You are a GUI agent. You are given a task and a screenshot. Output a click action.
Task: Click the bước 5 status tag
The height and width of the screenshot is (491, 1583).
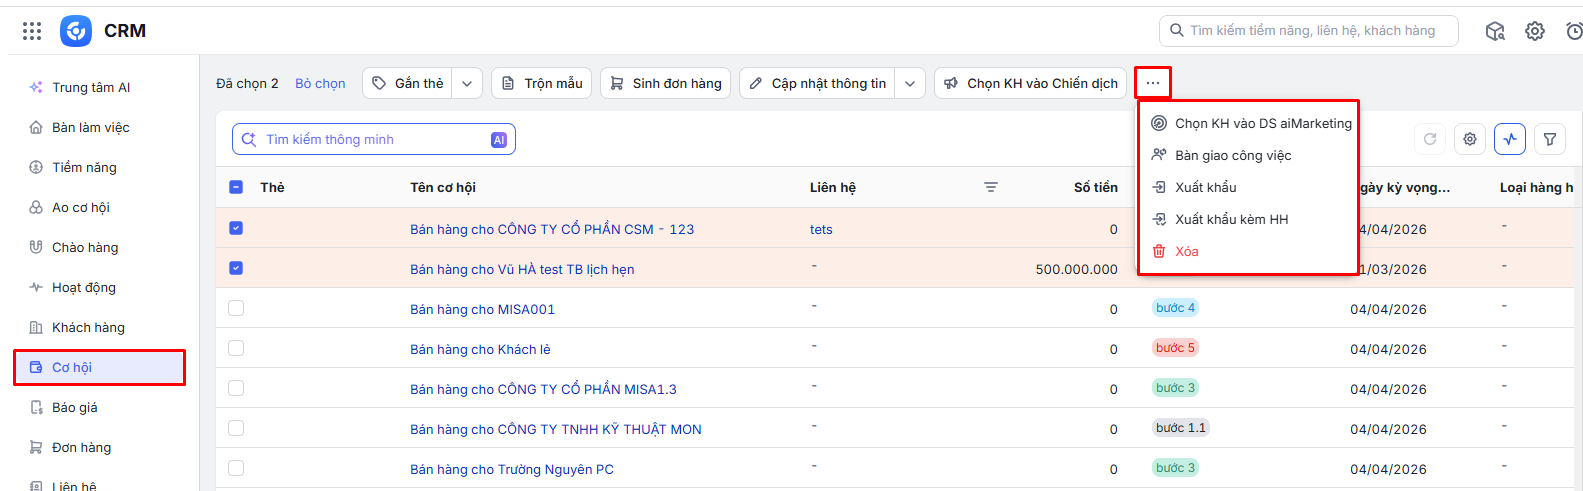1175,348
